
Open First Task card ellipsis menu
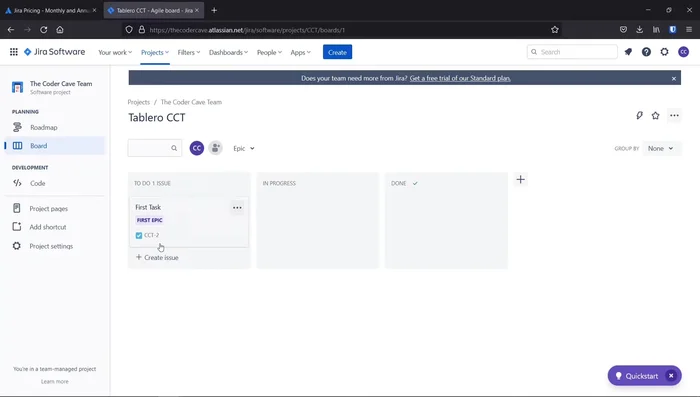click(237, 208)
